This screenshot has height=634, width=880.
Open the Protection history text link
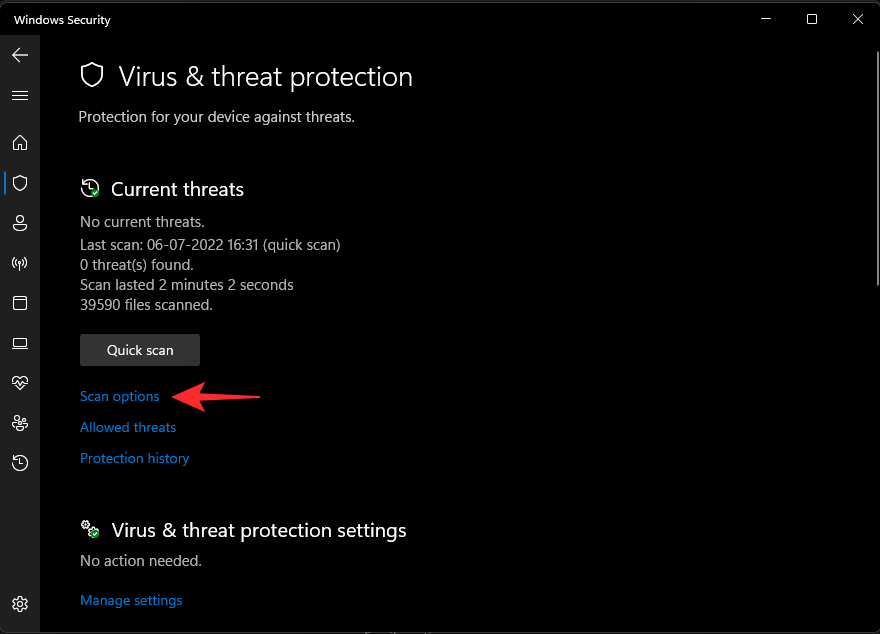point(135,459)
